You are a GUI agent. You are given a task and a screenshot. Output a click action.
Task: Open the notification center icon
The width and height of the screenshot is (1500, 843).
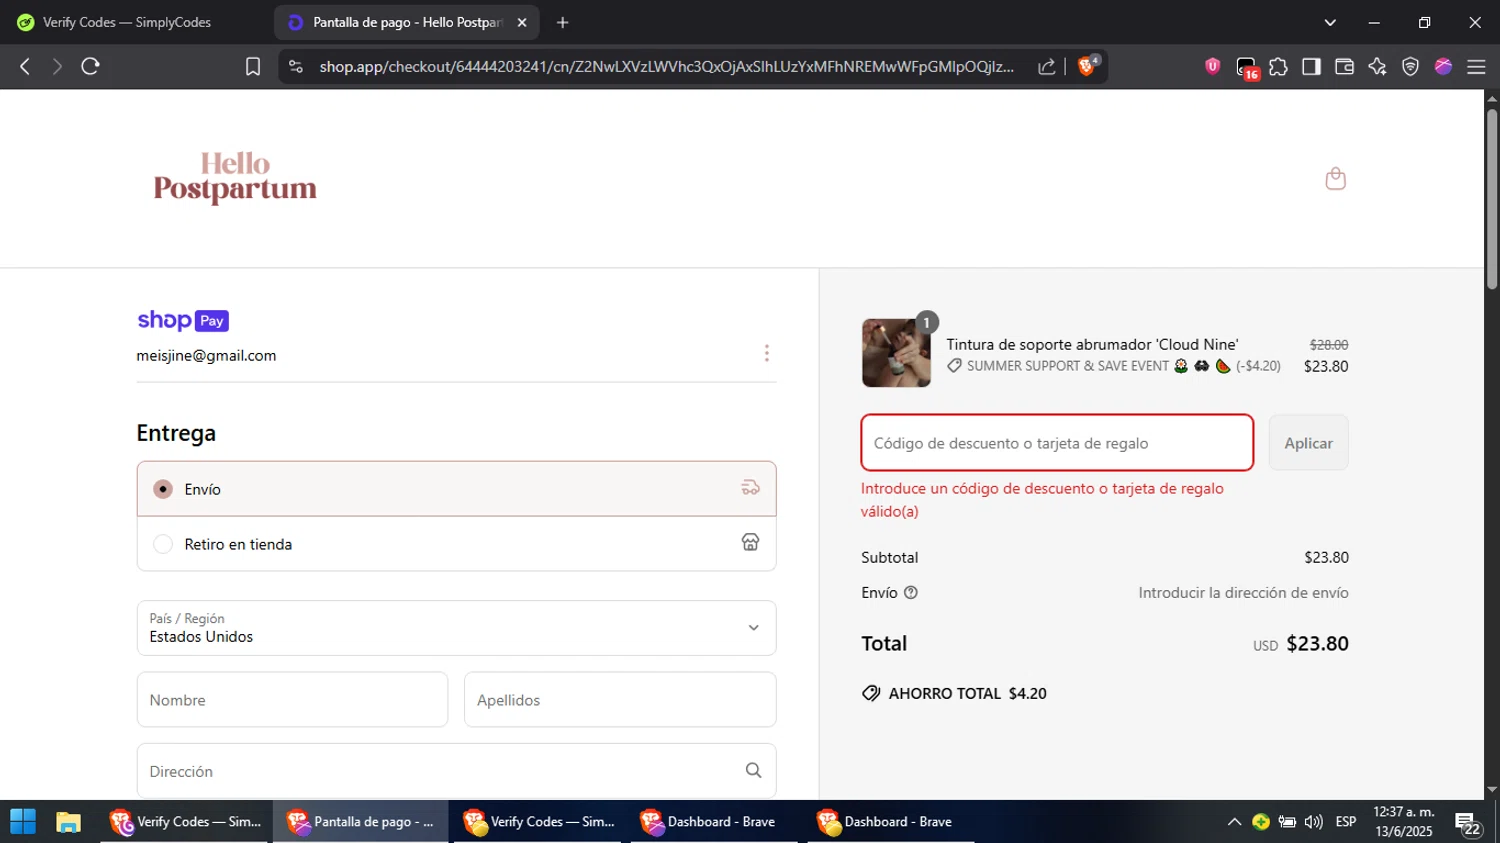click(1468, 824)
